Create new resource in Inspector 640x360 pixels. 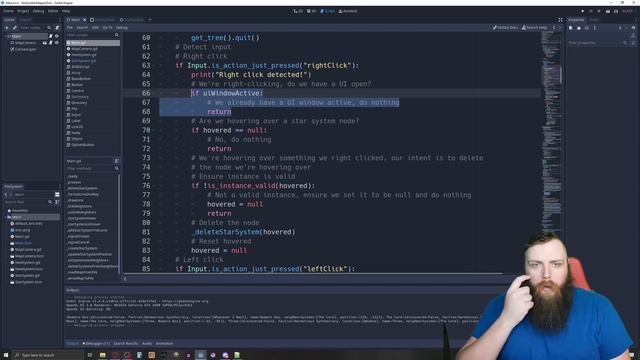(x=571, y=28)
